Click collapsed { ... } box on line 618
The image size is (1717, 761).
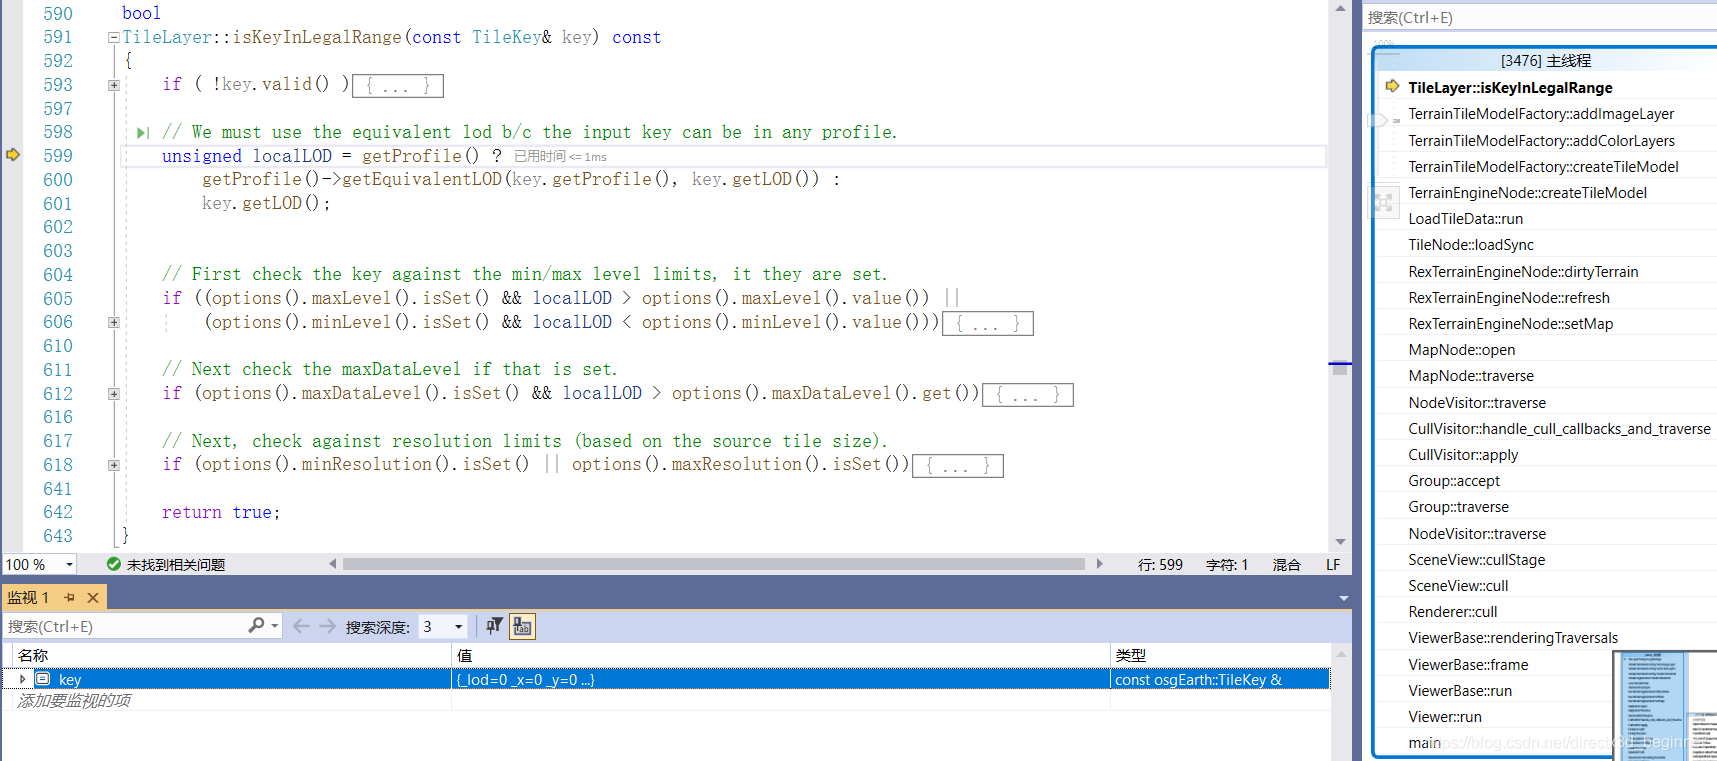pos(958,466)
